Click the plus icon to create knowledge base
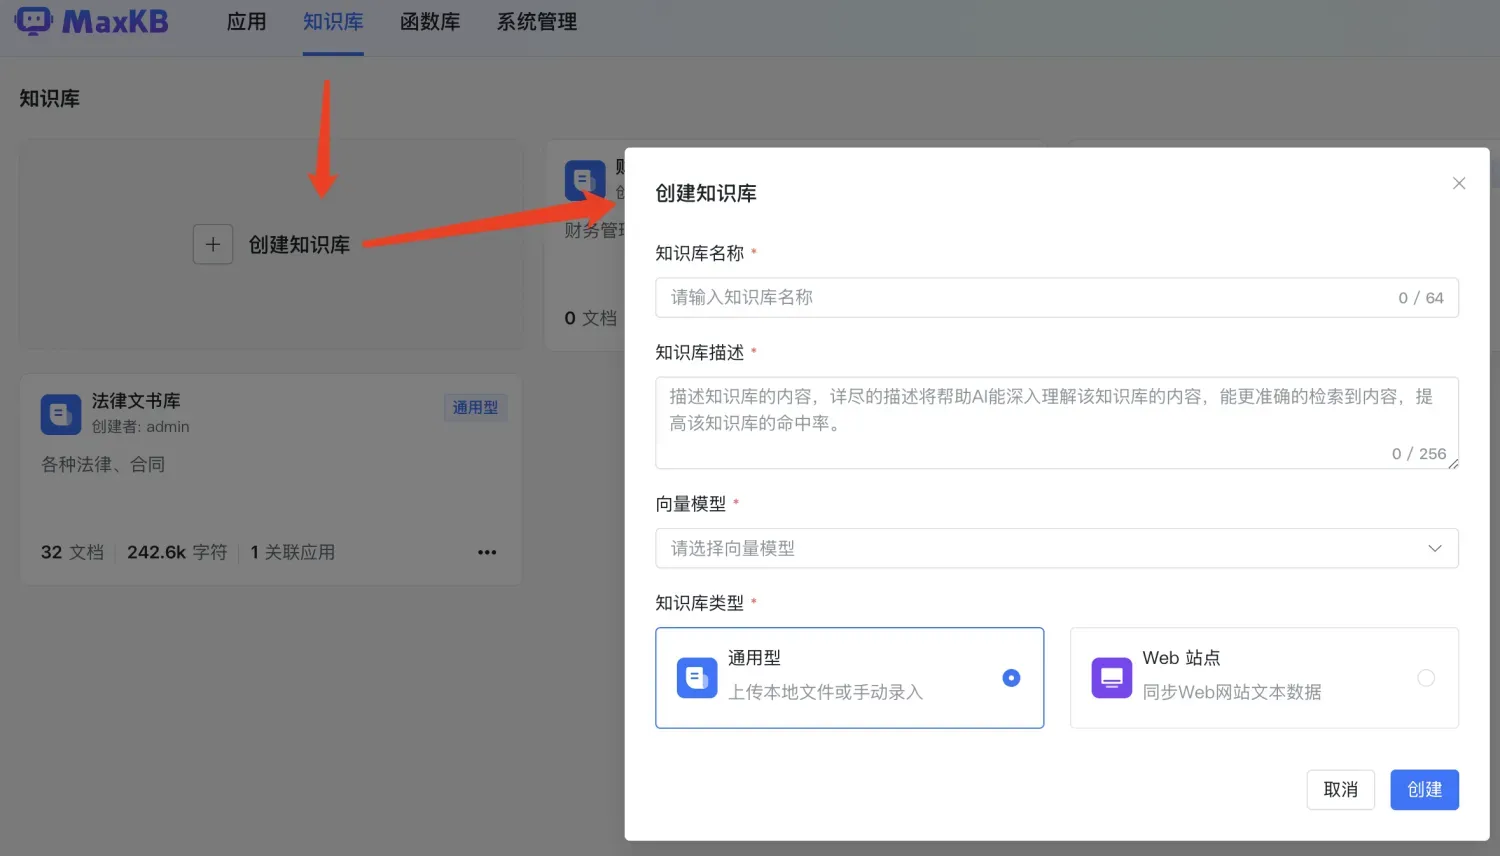This screenshot has width=1500, height=856. coord(213,244)
